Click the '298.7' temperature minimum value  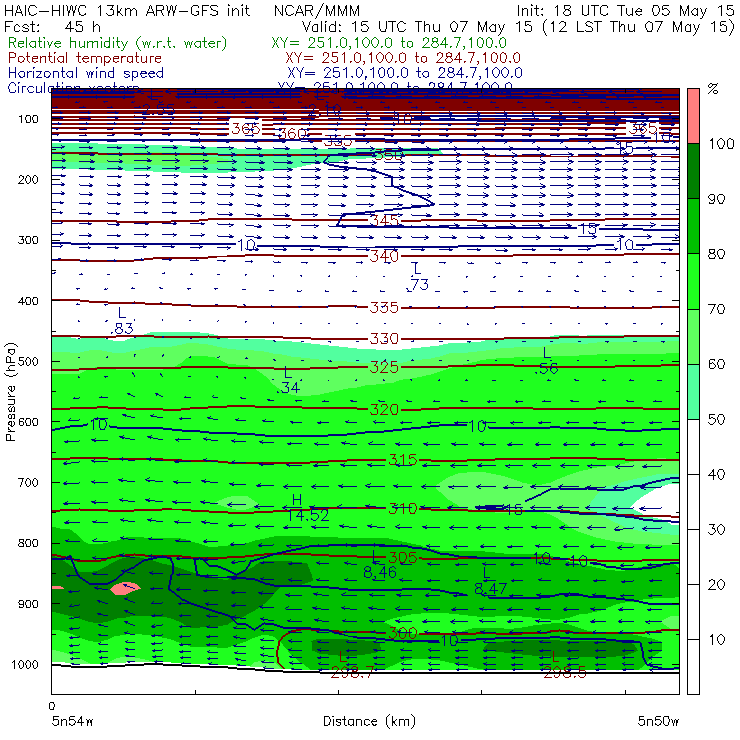(x=352, y=673)
